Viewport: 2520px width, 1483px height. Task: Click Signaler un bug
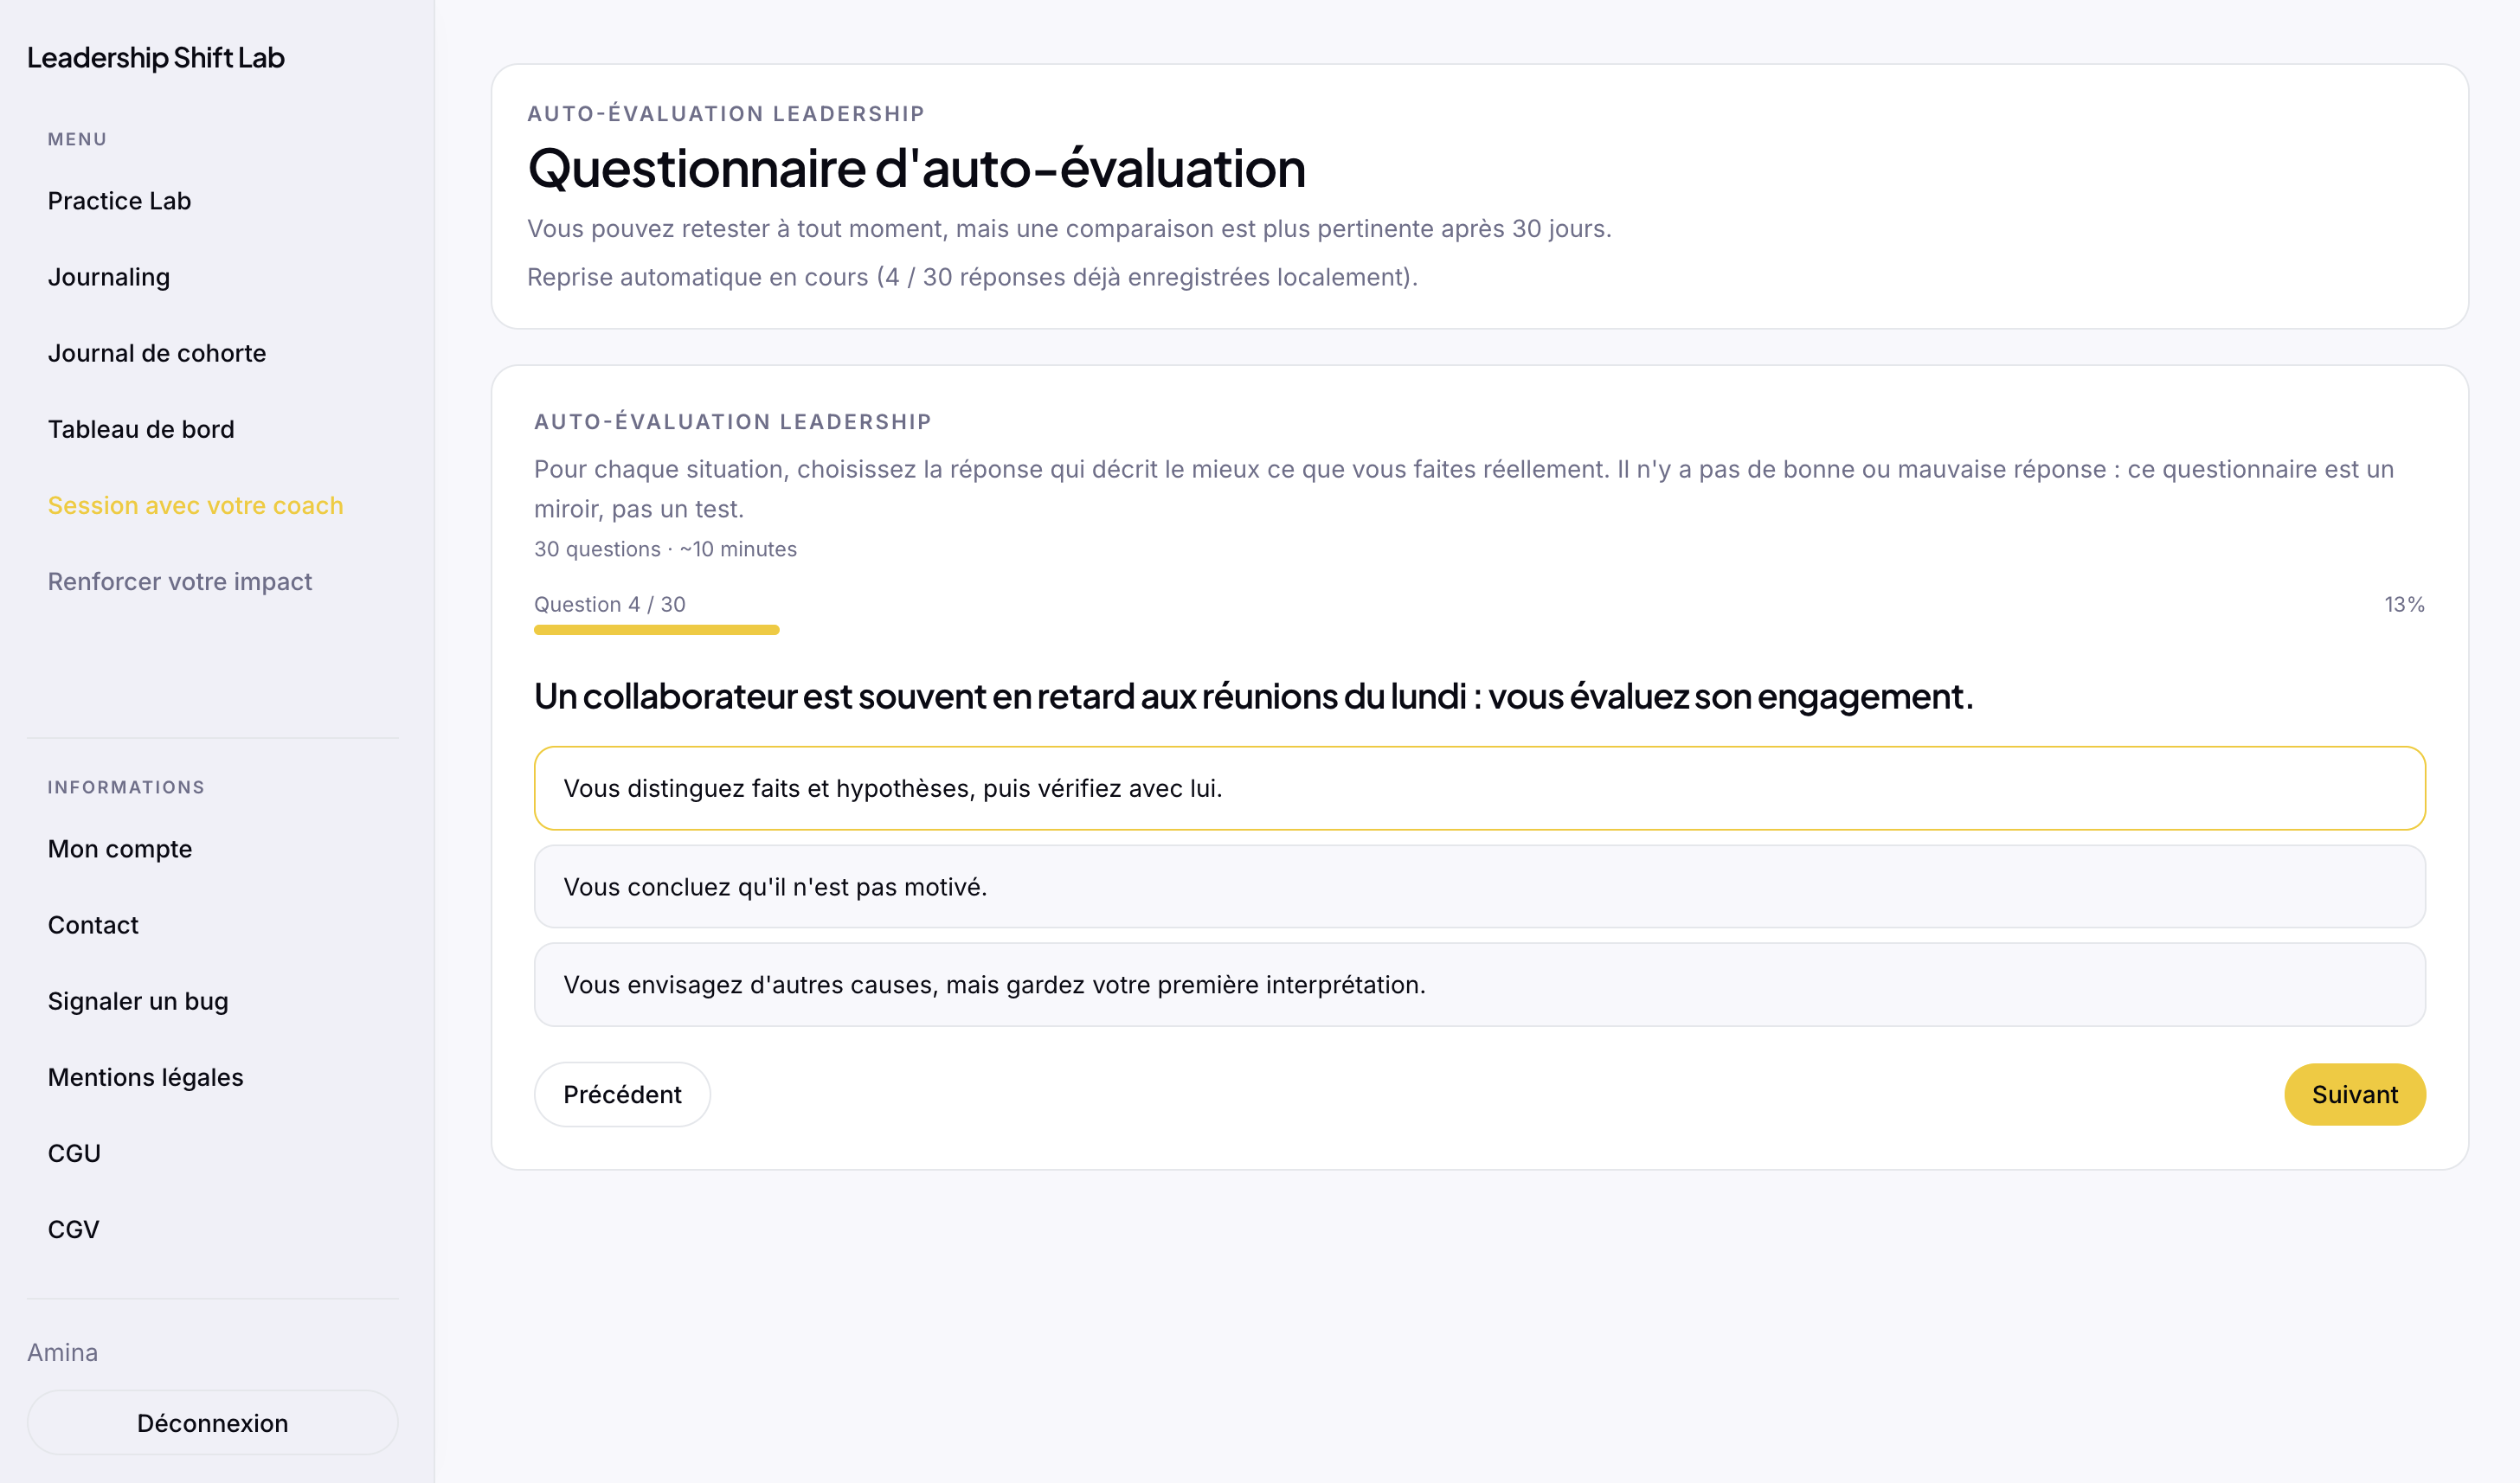click(x=138, y=1001)
